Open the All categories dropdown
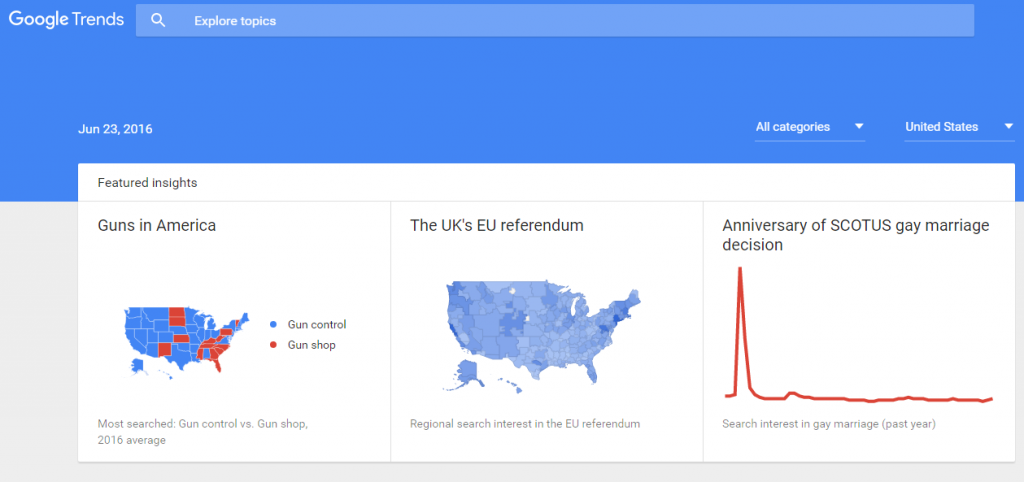The width and height of the screenshot is (1024, 482). point(800,127)
